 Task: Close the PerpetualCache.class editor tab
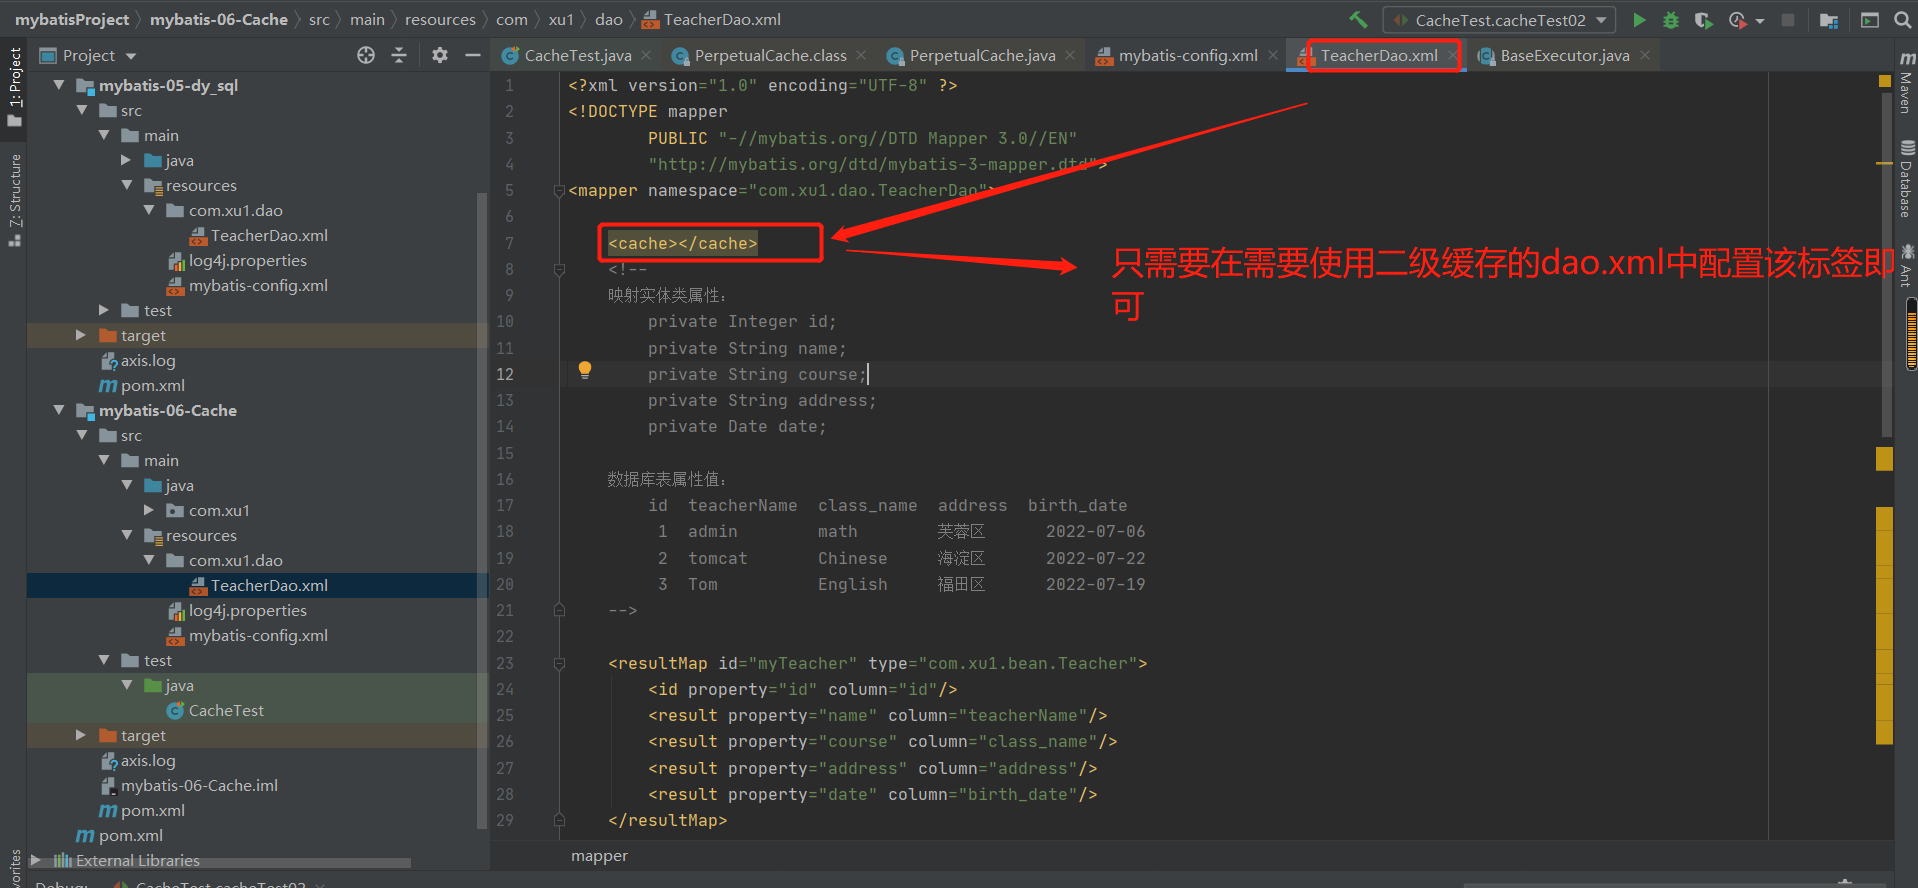[x=861, y=55]
